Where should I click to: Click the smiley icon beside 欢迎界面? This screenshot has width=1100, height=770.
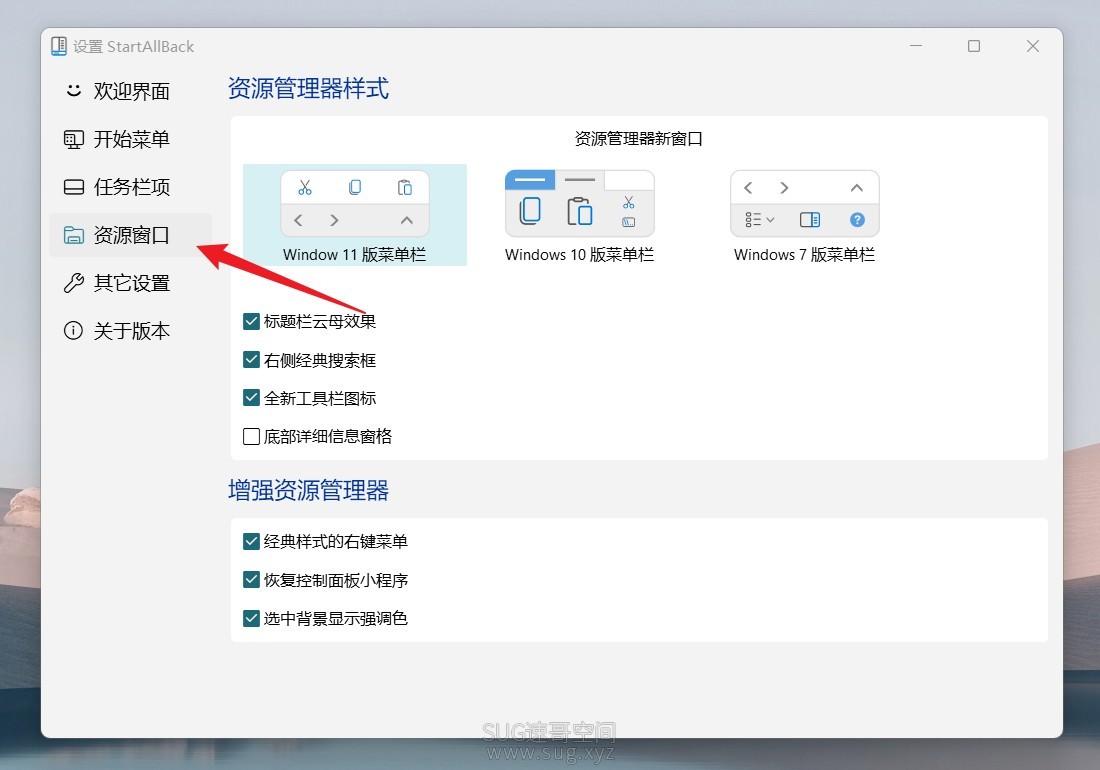point(74,90)
